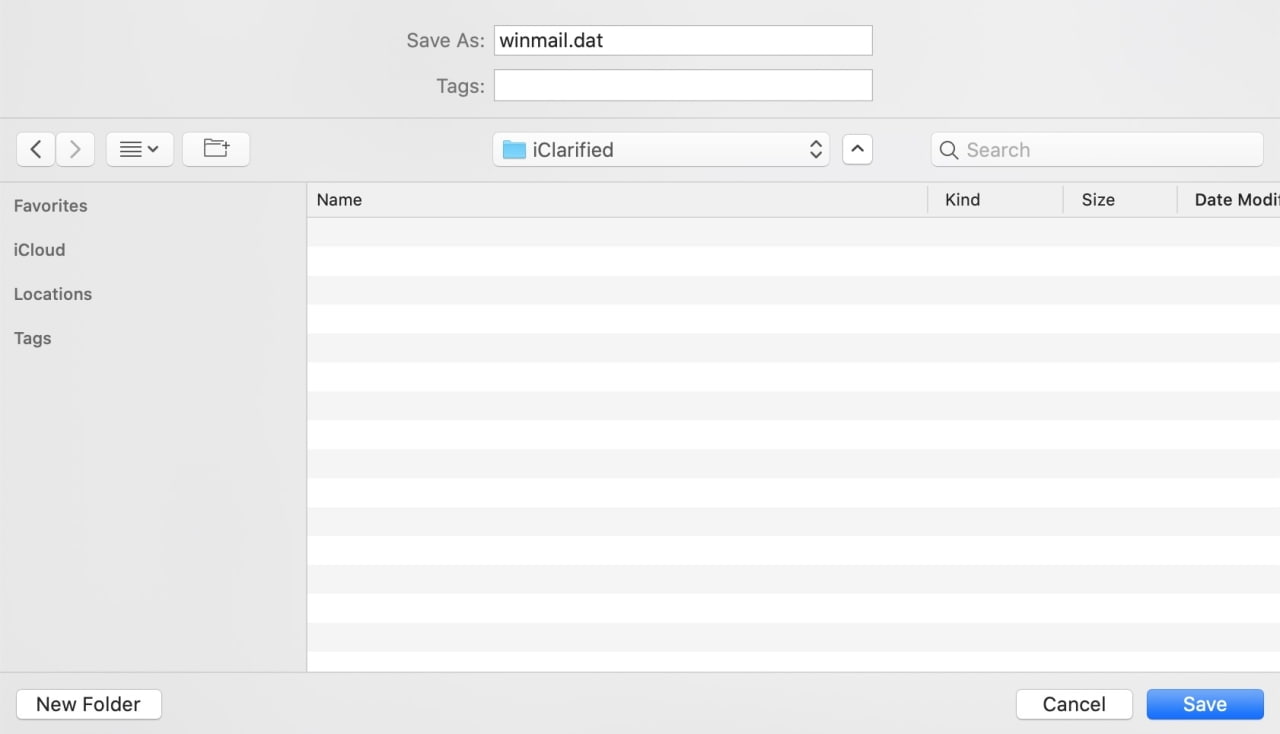Click the new folder toolbar icon
Screen dimensions: 1280x734
pos(216,147)
